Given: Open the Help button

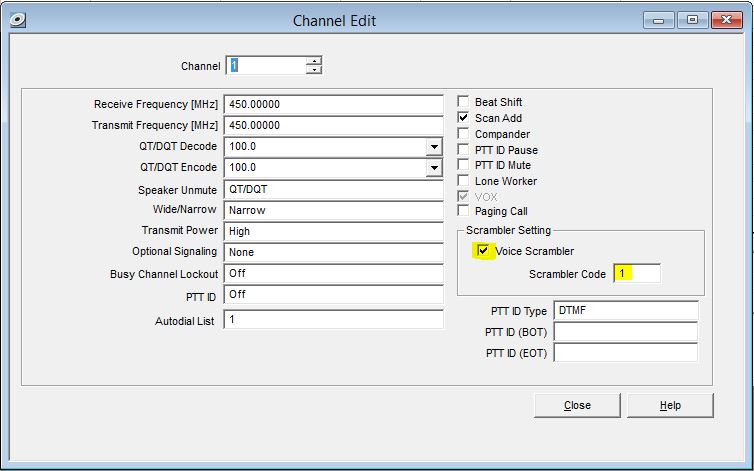Looking at the screenshot, I should point(670,405).
